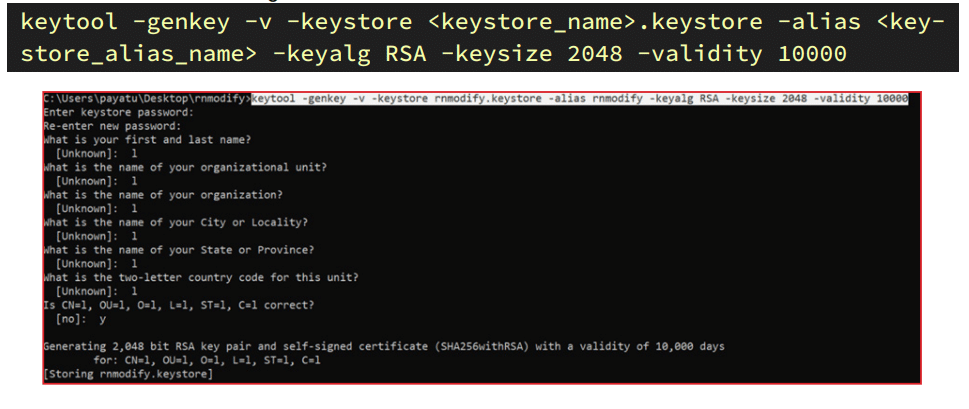This screenshot has width=969, height=409.
Task: Click the path C:\Users\payatu\Desktop\rnmodify prompt
Action: (x=147, y=99)
